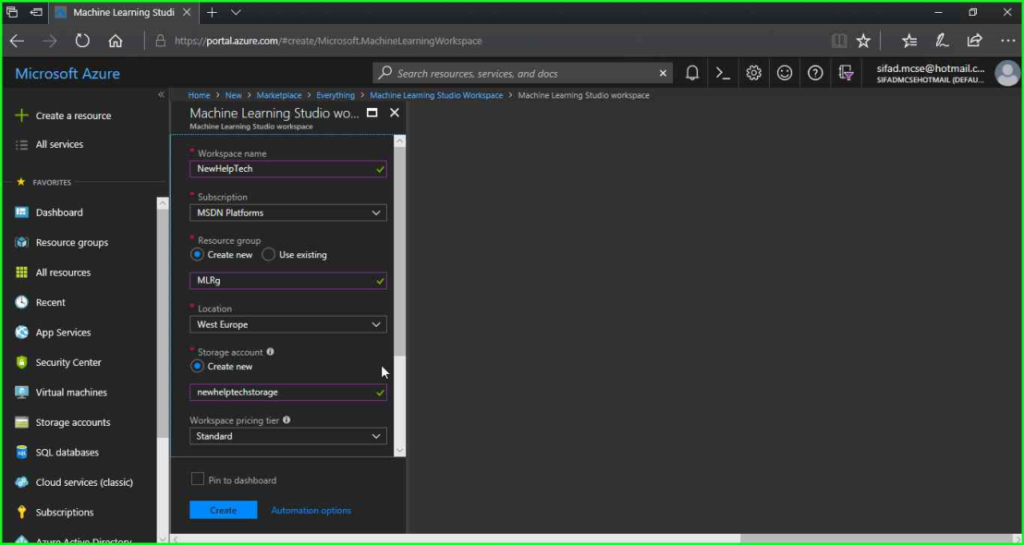The height and width of the screenshot is (545, 1024).
Task: Add this page to favorites star
Action: pos(863,41)
